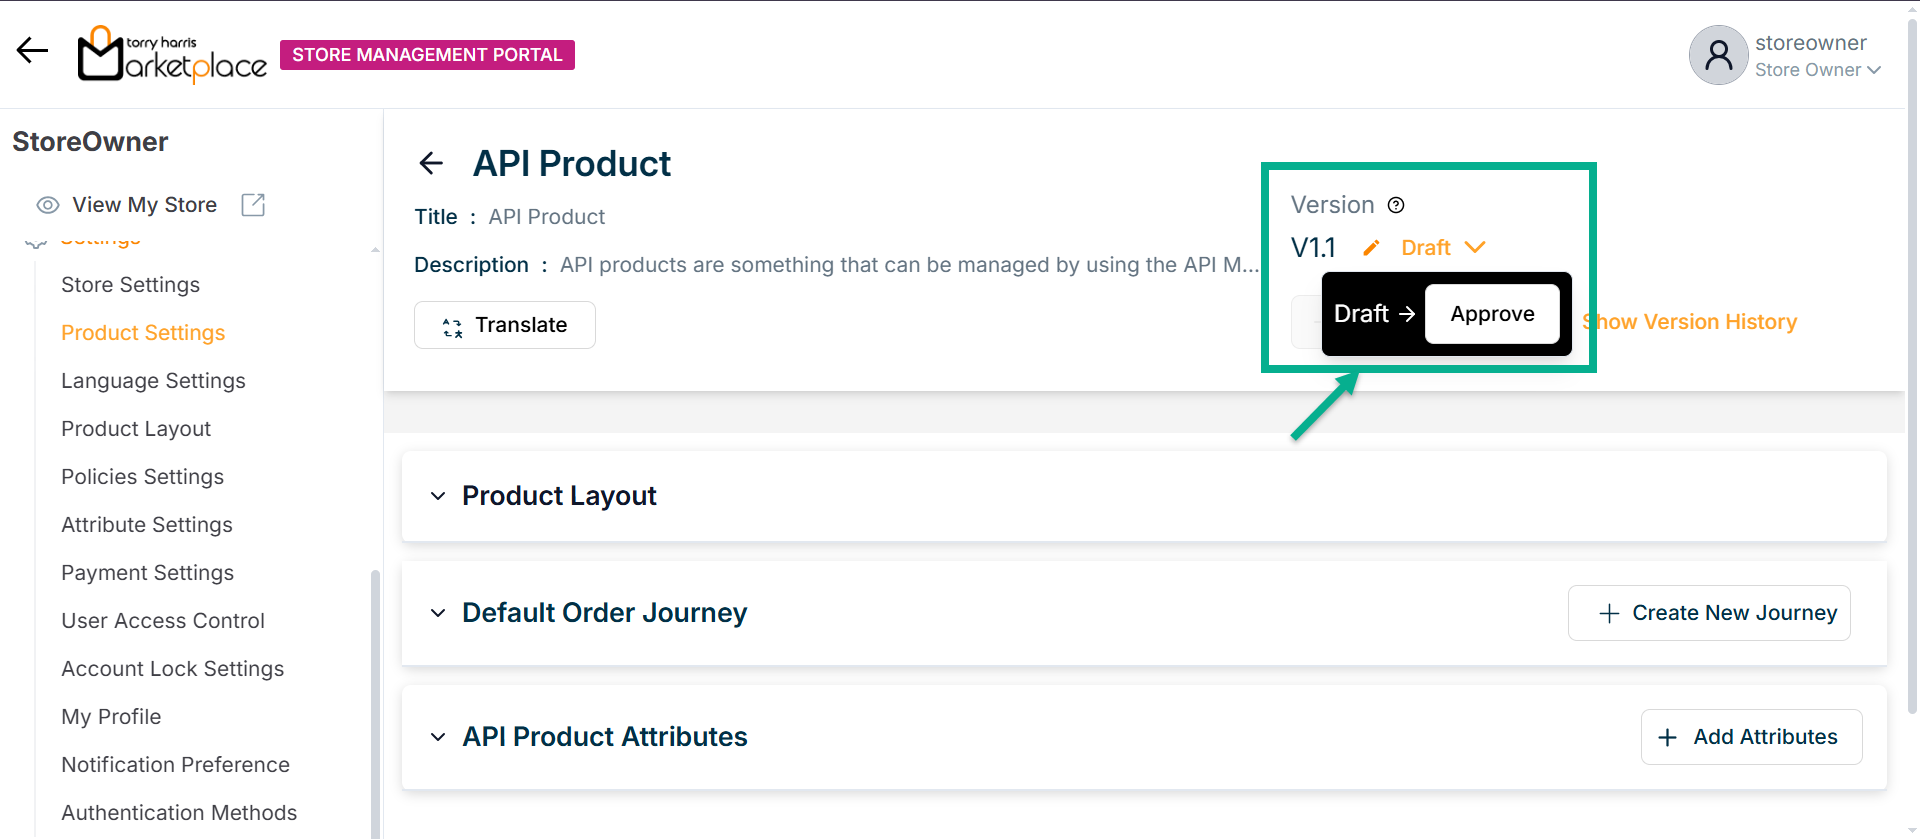This screenshot has width=1920, height=839.
Task: Click the Marketplace logo
Action: [x=172, y=55]
